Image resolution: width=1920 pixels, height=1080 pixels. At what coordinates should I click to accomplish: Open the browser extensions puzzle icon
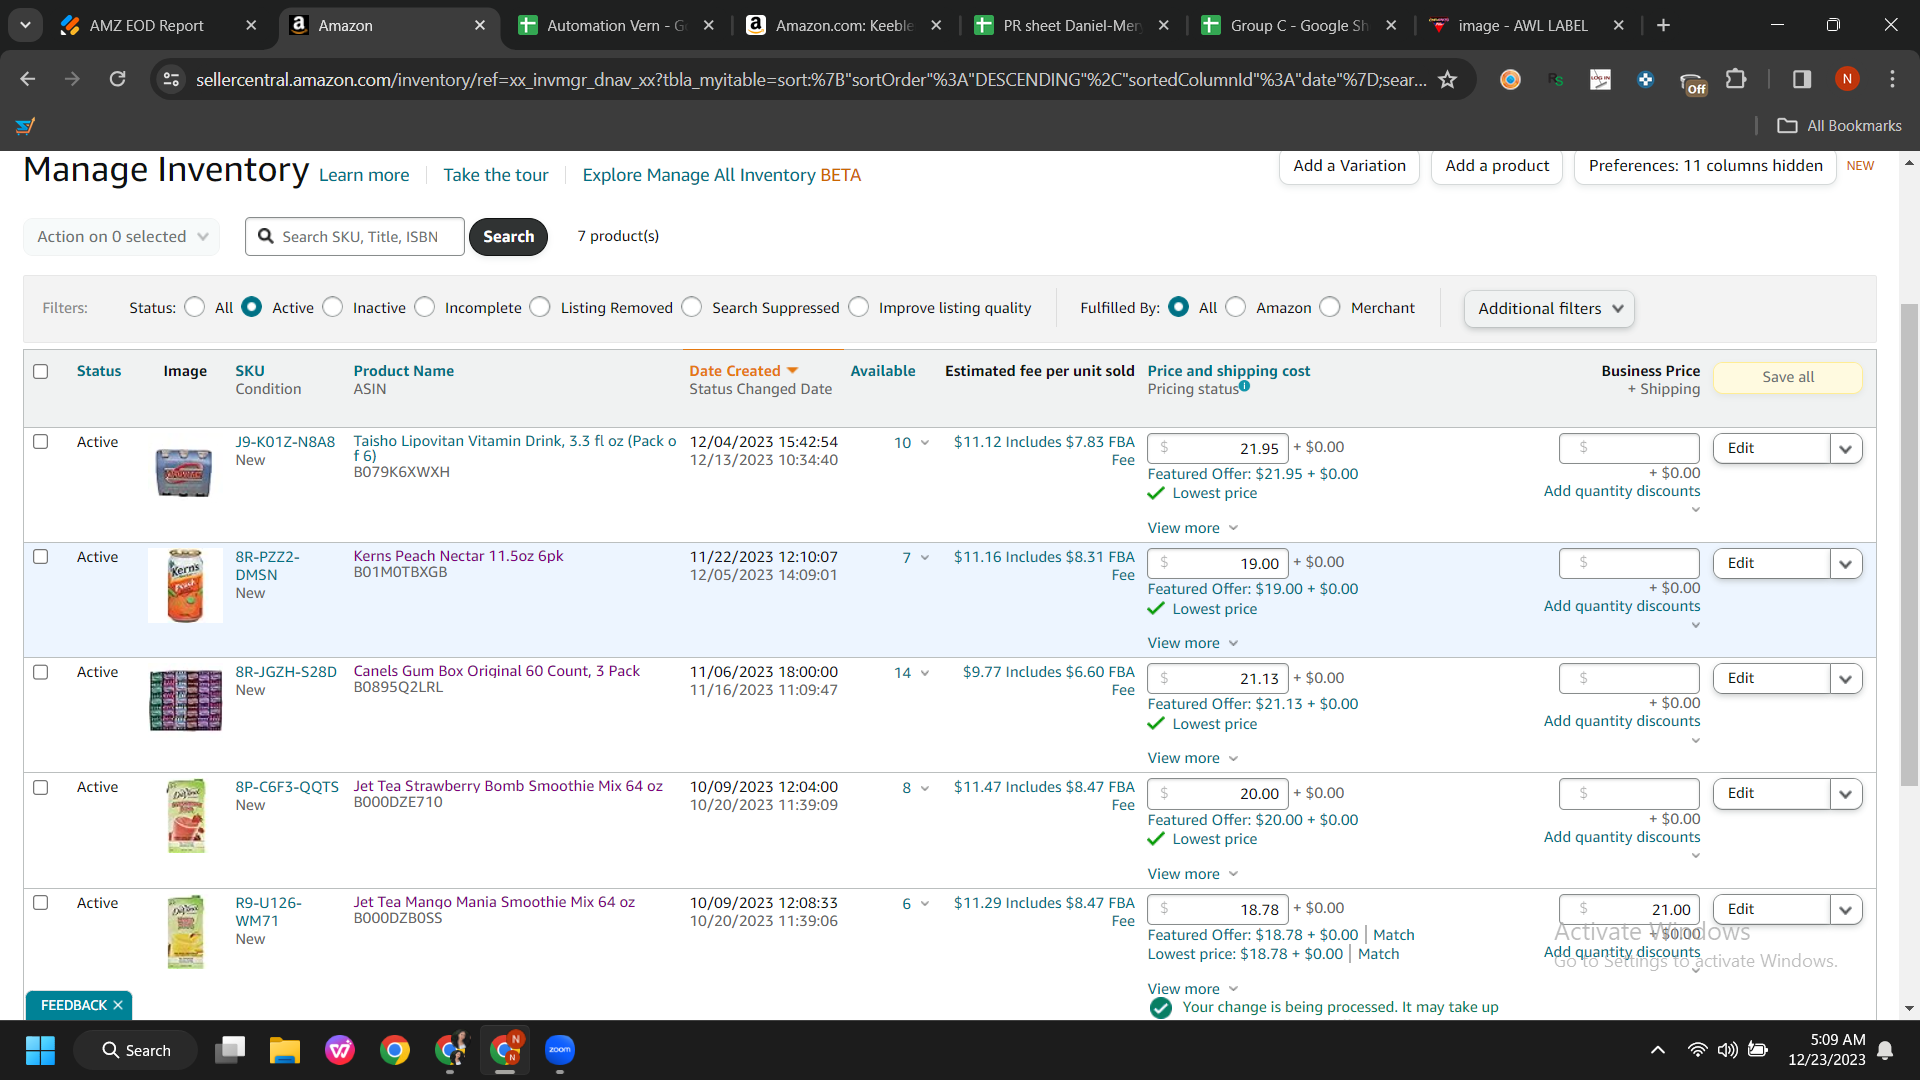click(1736, 79)
